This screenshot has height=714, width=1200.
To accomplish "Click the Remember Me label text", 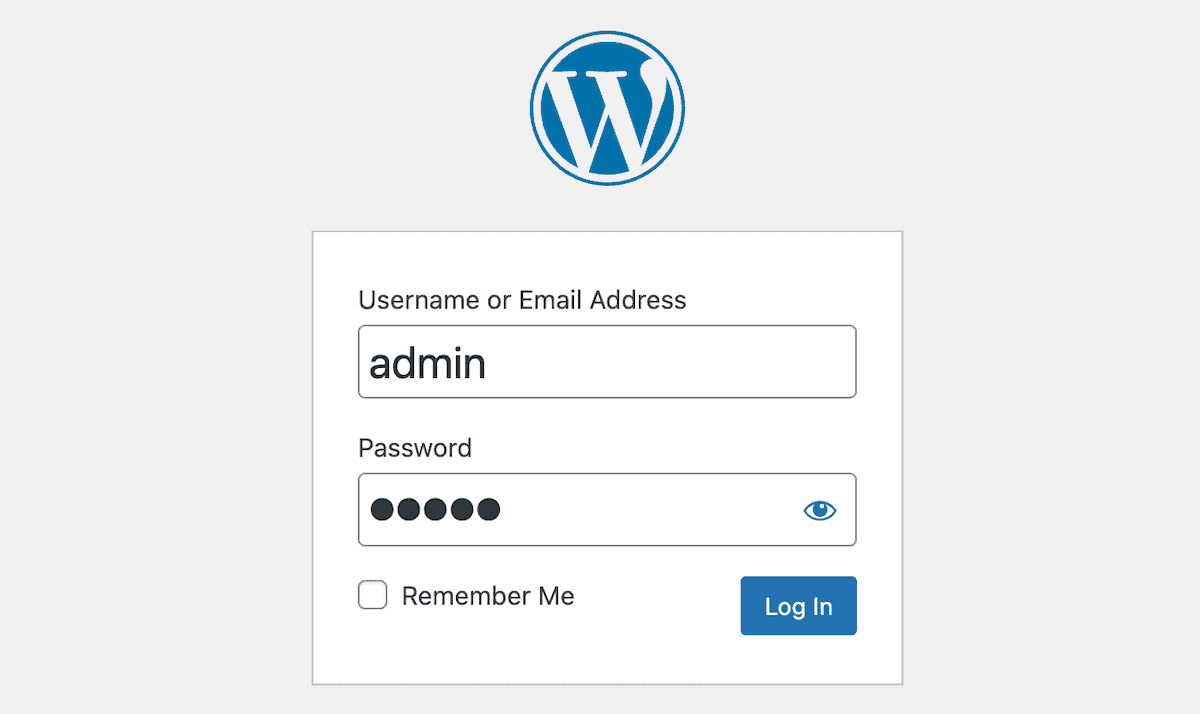I will point(487,595).
